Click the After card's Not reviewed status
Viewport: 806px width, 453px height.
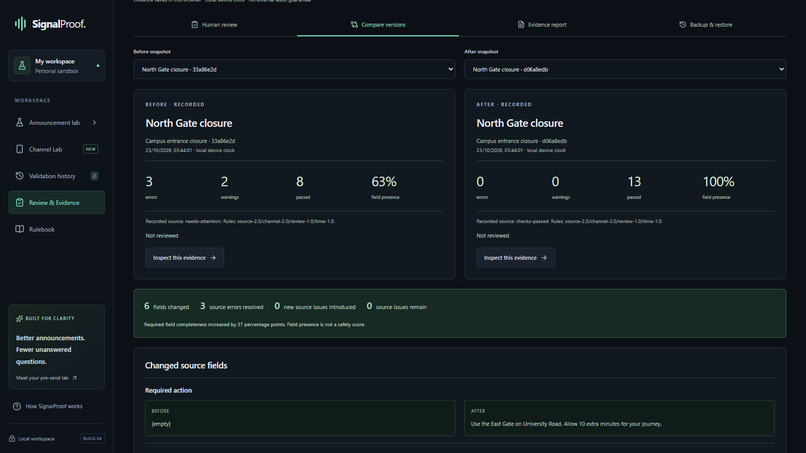(x=492, y=235)
